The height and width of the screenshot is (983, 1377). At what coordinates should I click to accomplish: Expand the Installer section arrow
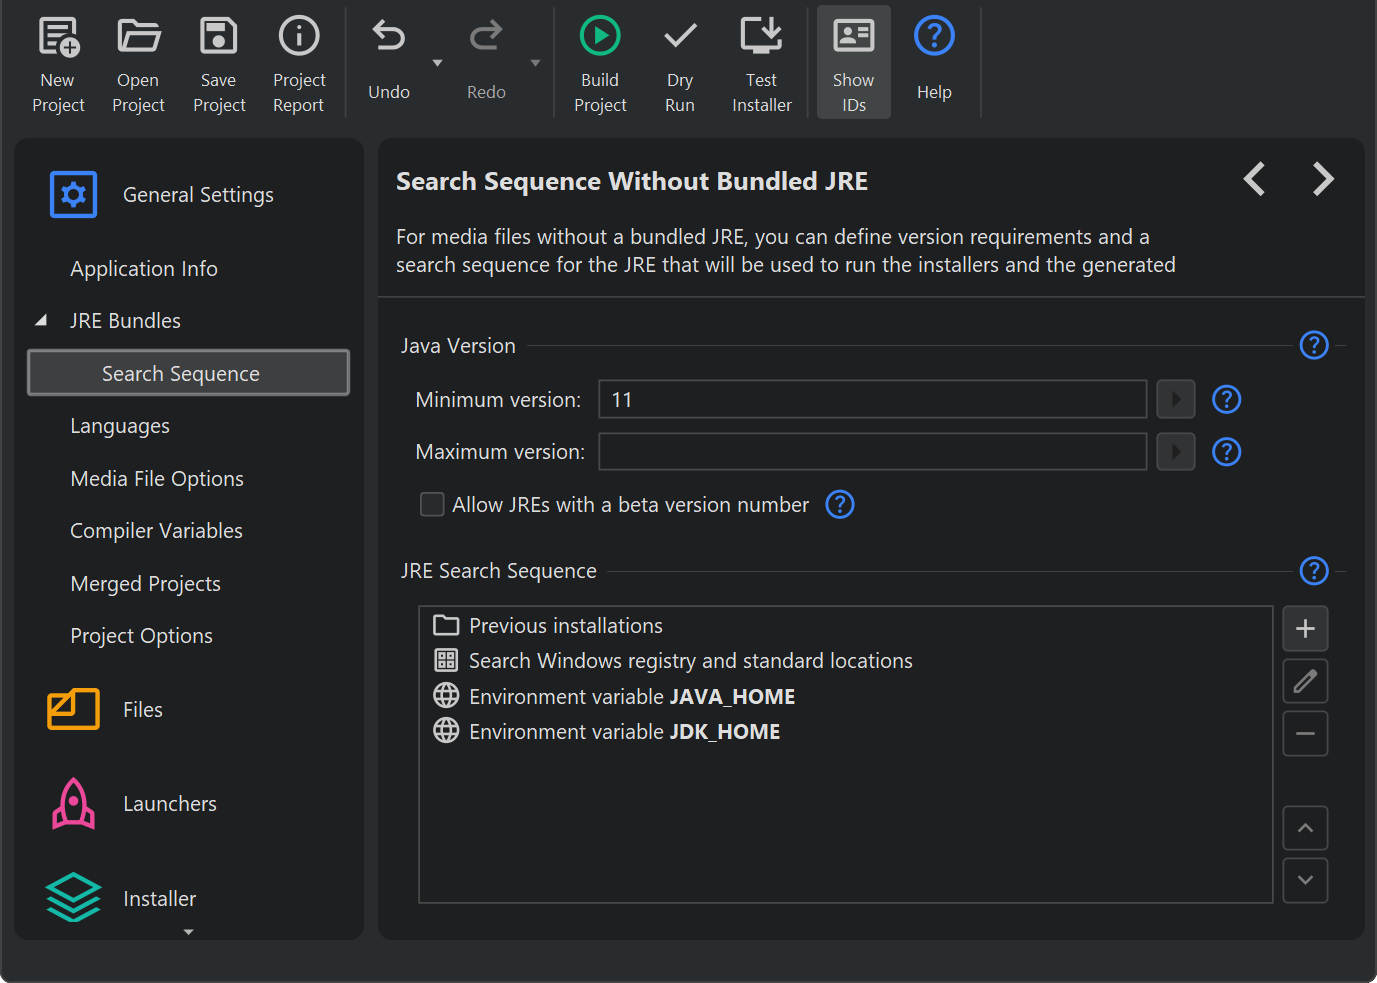(x=188, y=932)
